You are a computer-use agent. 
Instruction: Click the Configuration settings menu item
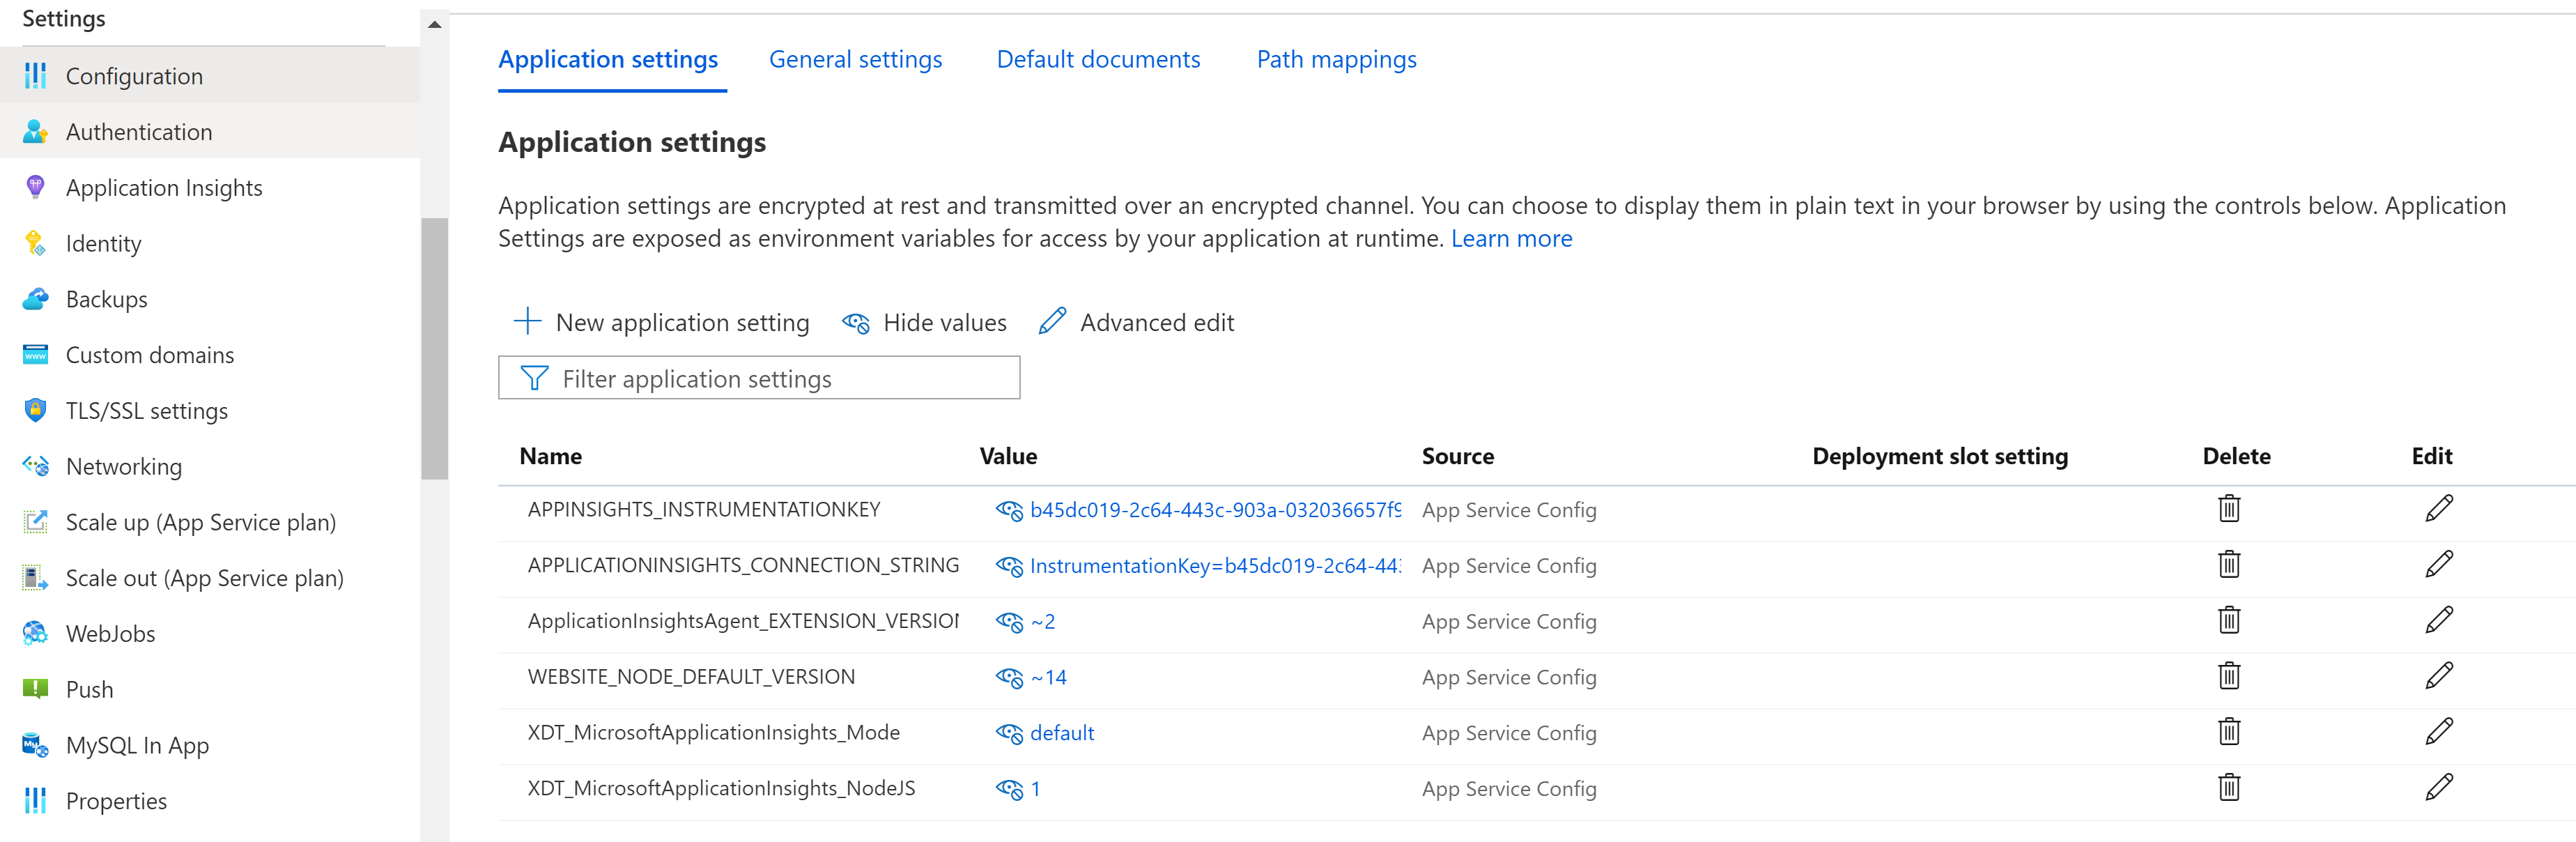coord(133,76)
